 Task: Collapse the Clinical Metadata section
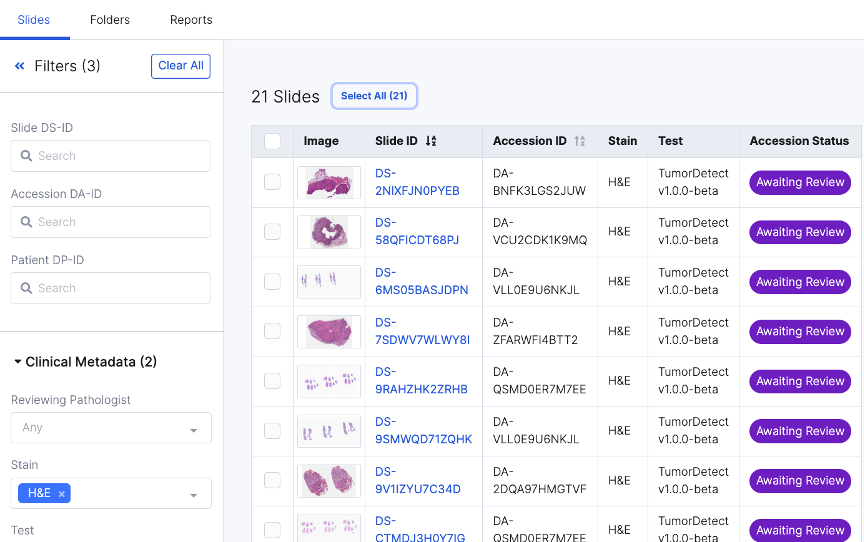click(18, 362)
